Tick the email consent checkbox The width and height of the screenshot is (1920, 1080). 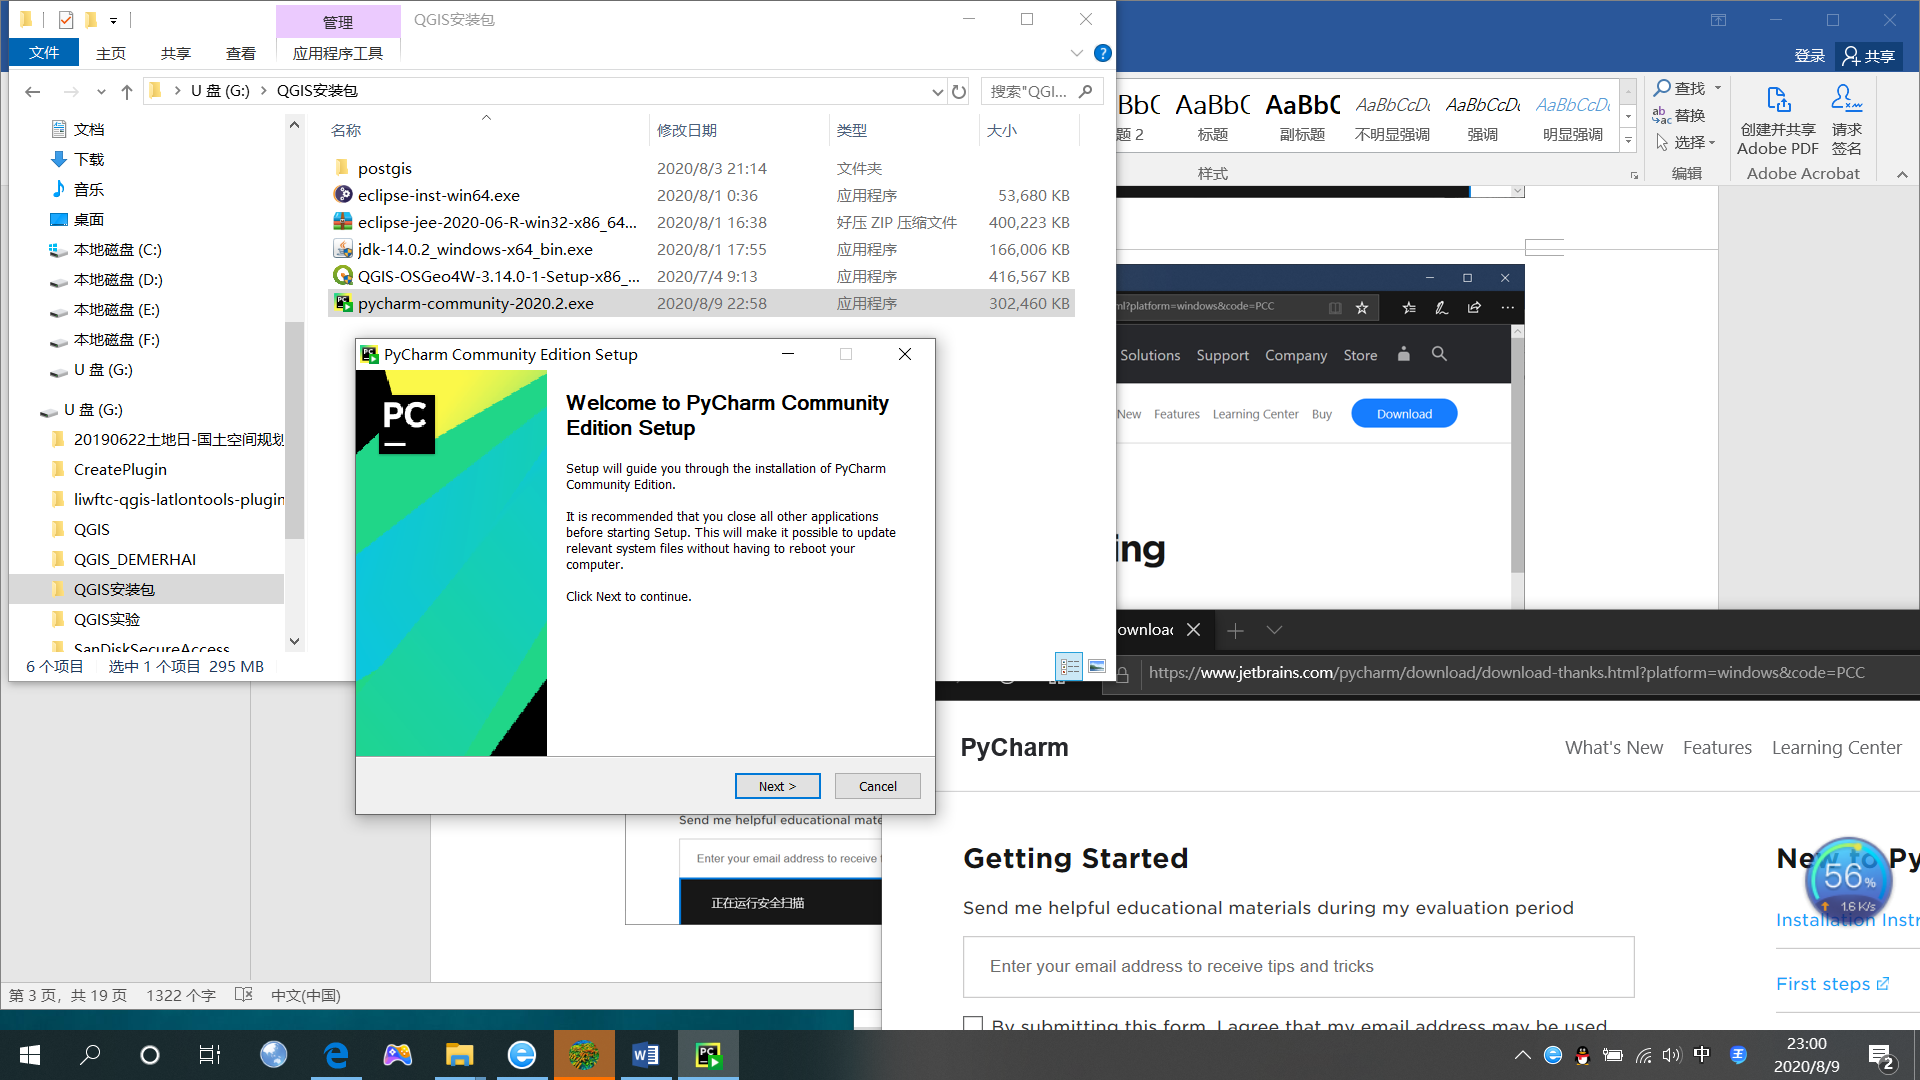point(973,1024)
